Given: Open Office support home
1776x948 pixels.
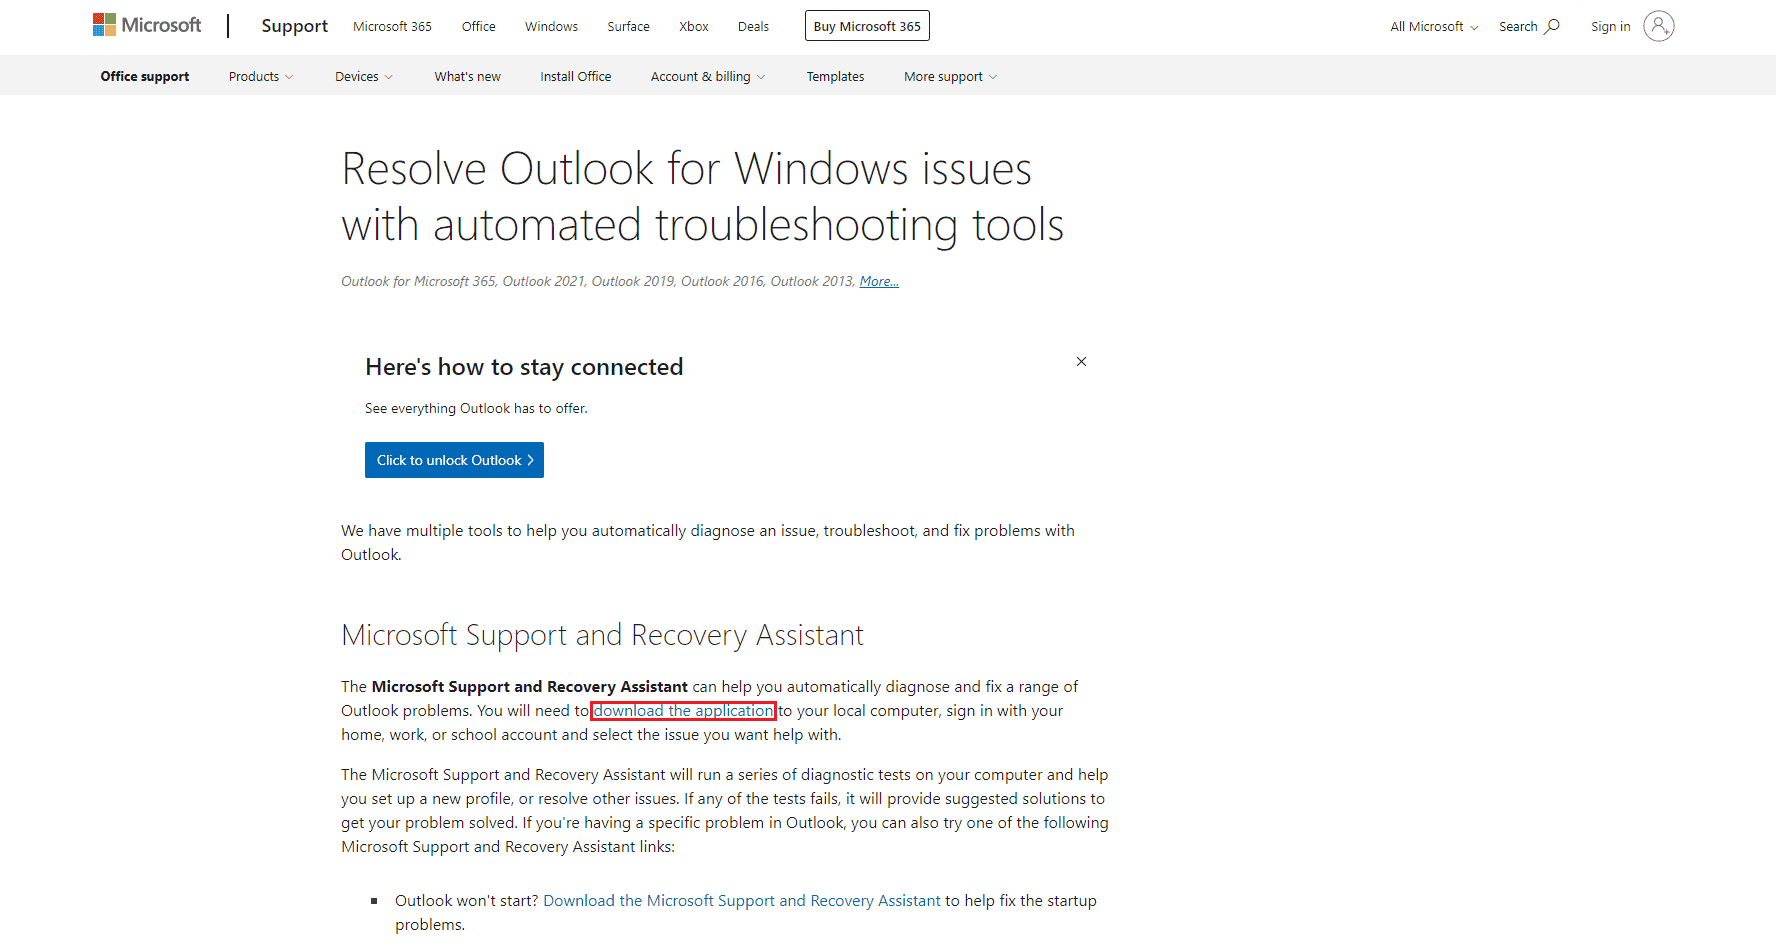Looking at the screenshot, I should click(x=145, y=76).
